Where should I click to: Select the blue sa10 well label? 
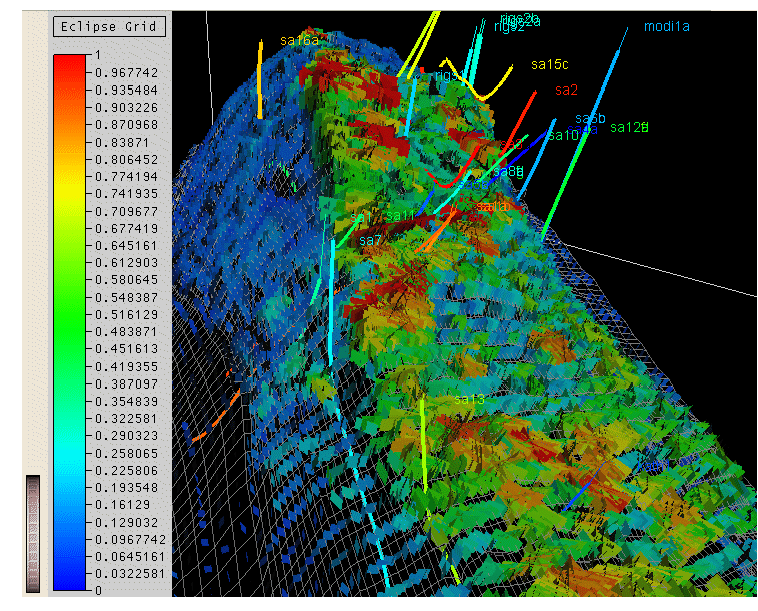pyautogui.click(x=563, y=135)
